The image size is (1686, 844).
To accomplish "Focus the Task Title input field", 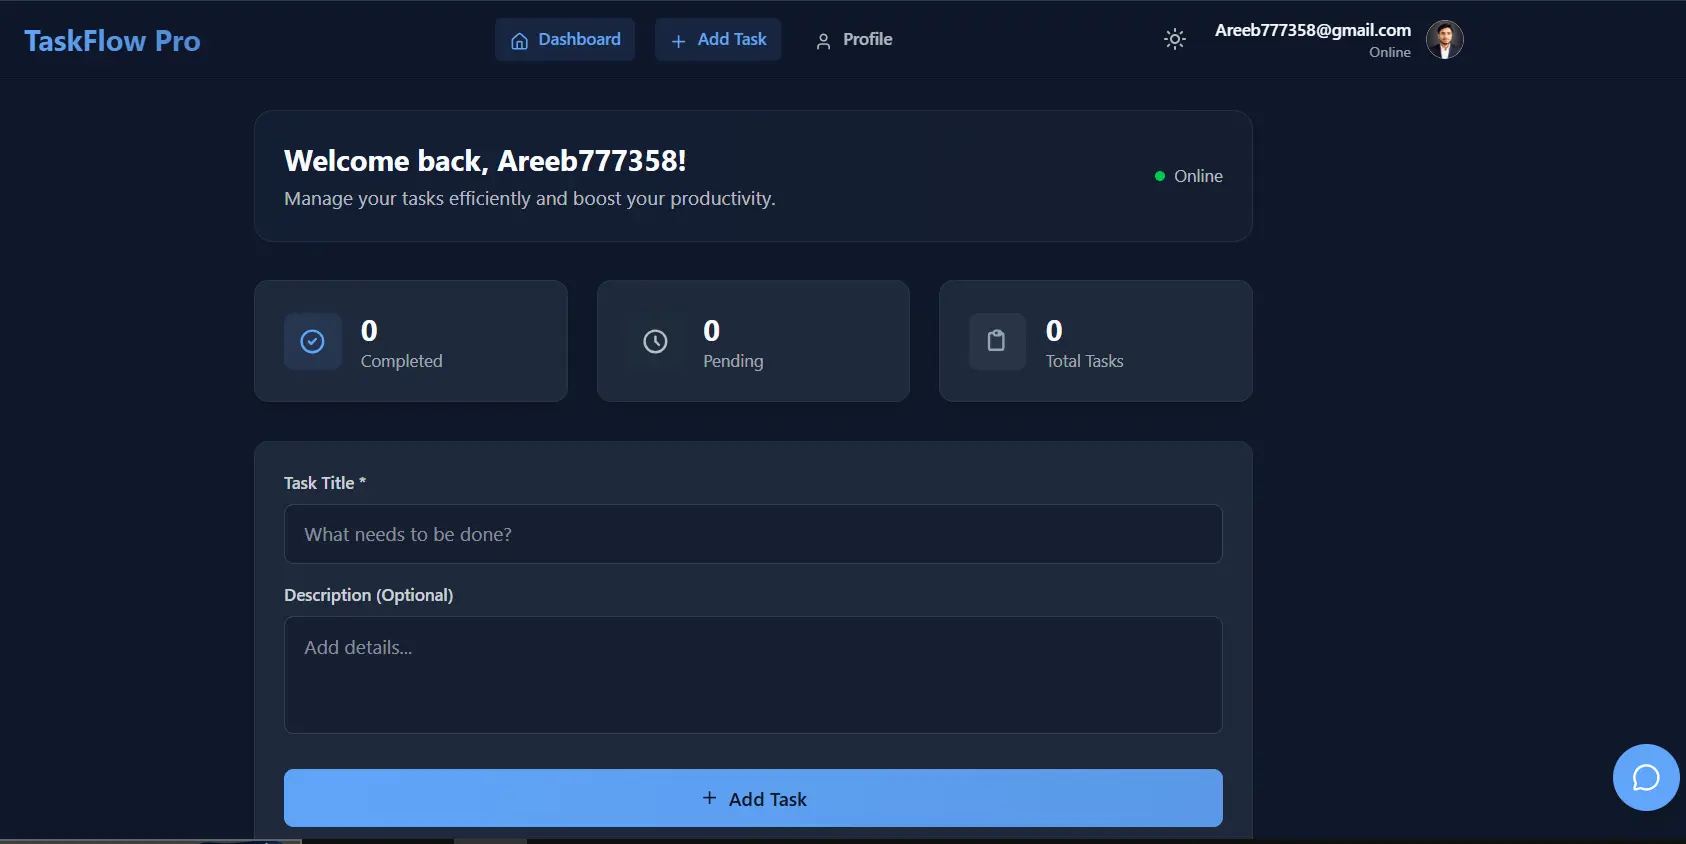I will pos(753,534).
